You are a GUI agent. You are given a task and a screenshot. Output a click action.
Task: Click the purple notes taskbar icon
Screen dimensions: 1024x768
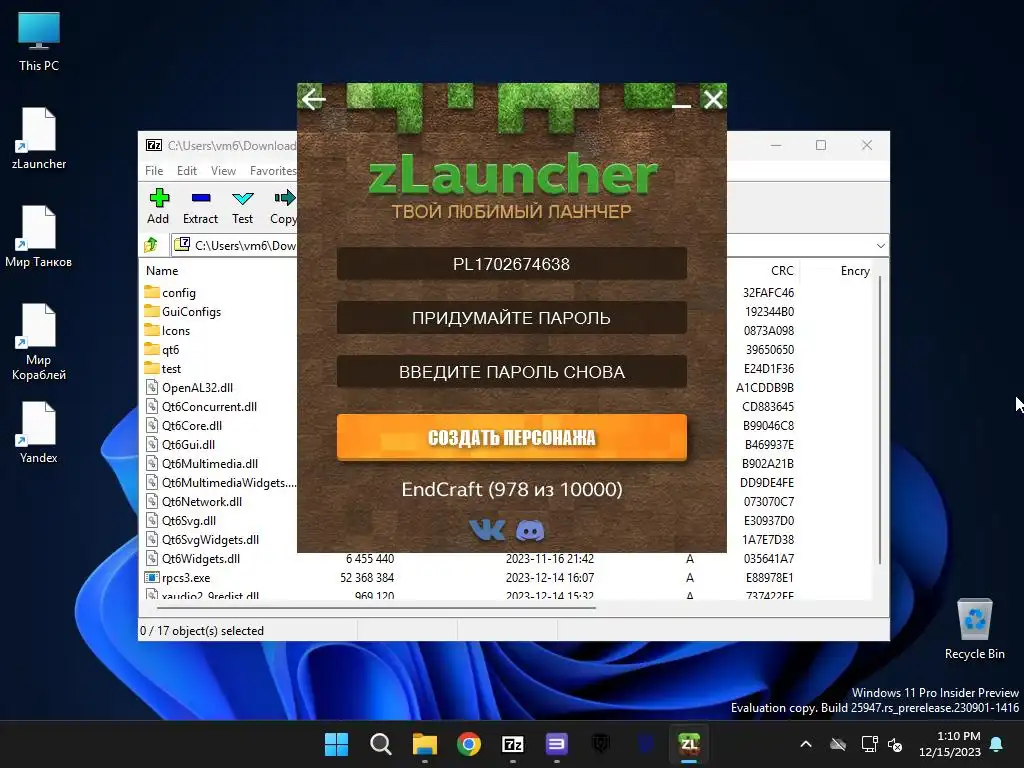556,744
